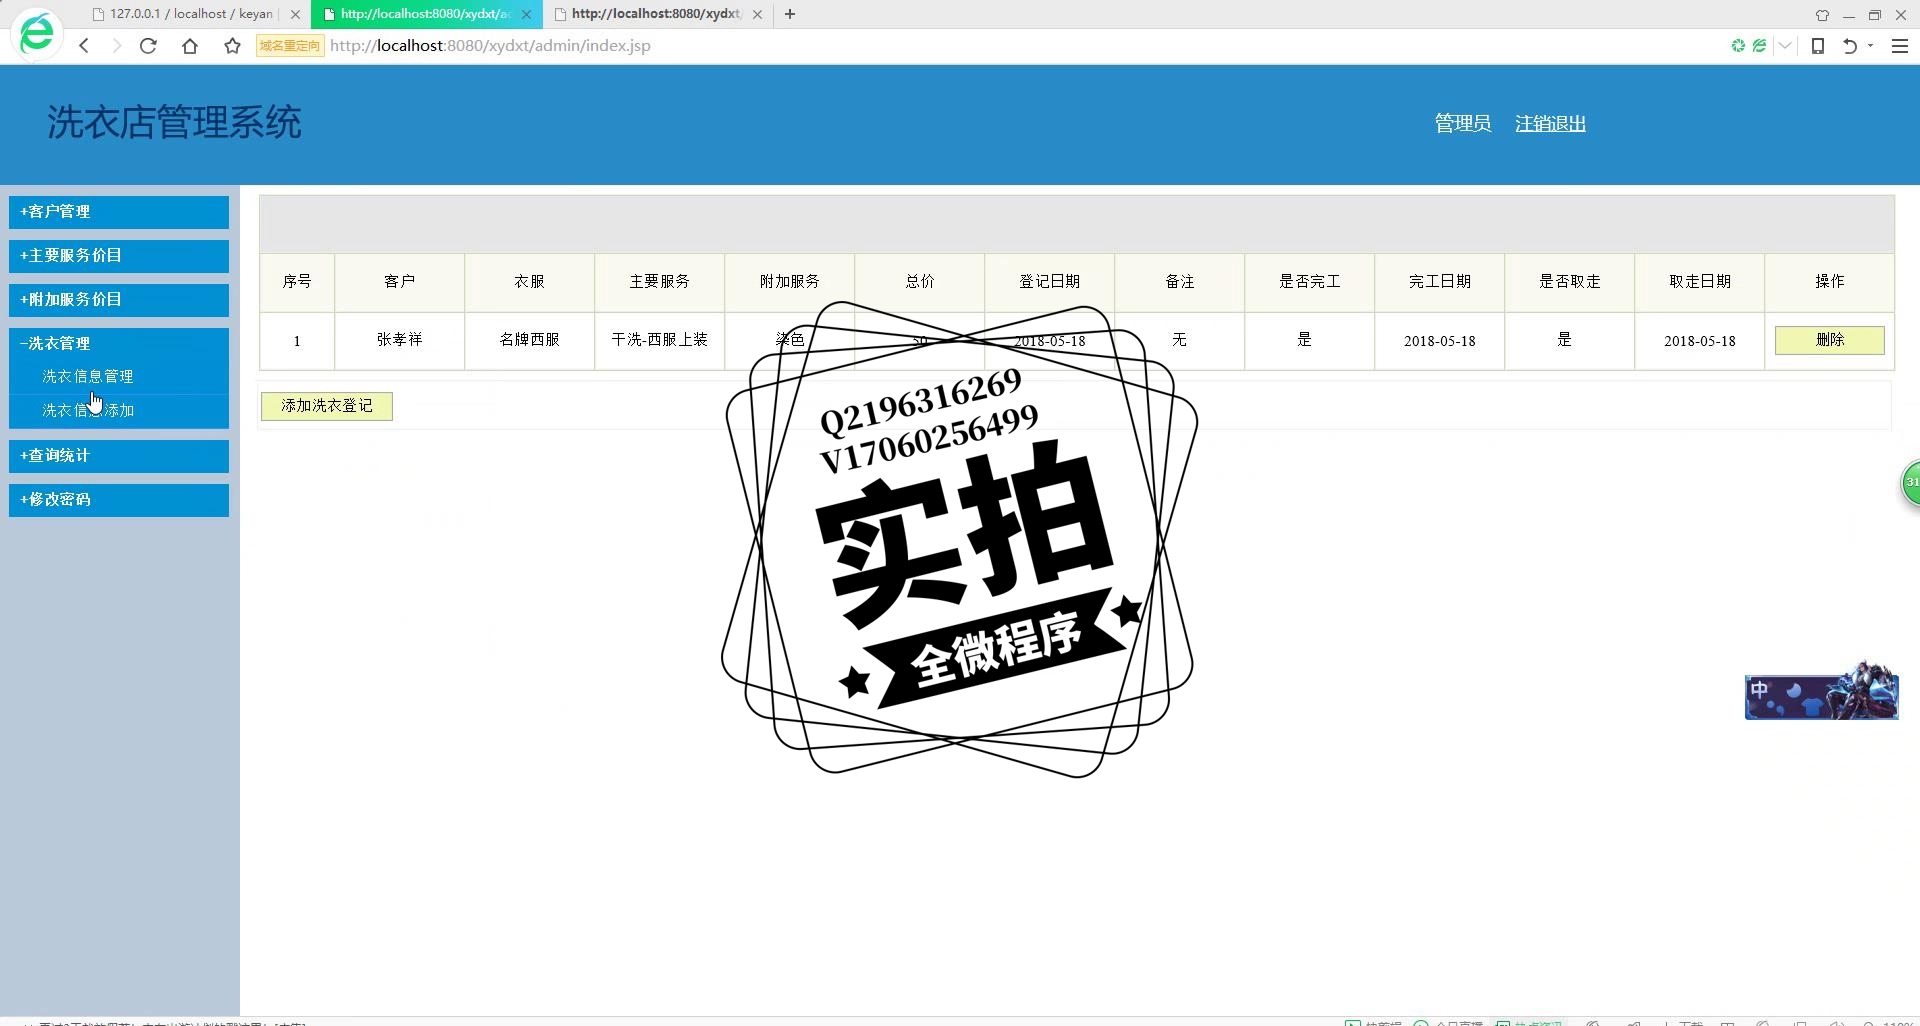This screenshot has width=1920, height=1026.
Task: Click the 添加洗衣登记 button
Action: tap(327, 406)
